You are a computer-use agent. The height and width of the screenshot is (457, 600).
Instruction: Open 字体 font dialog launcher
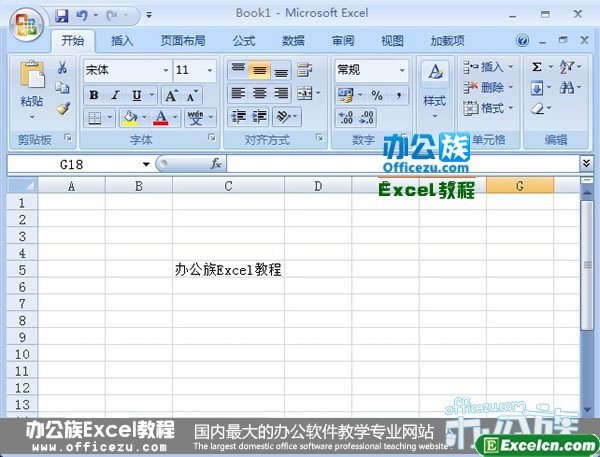212,137
